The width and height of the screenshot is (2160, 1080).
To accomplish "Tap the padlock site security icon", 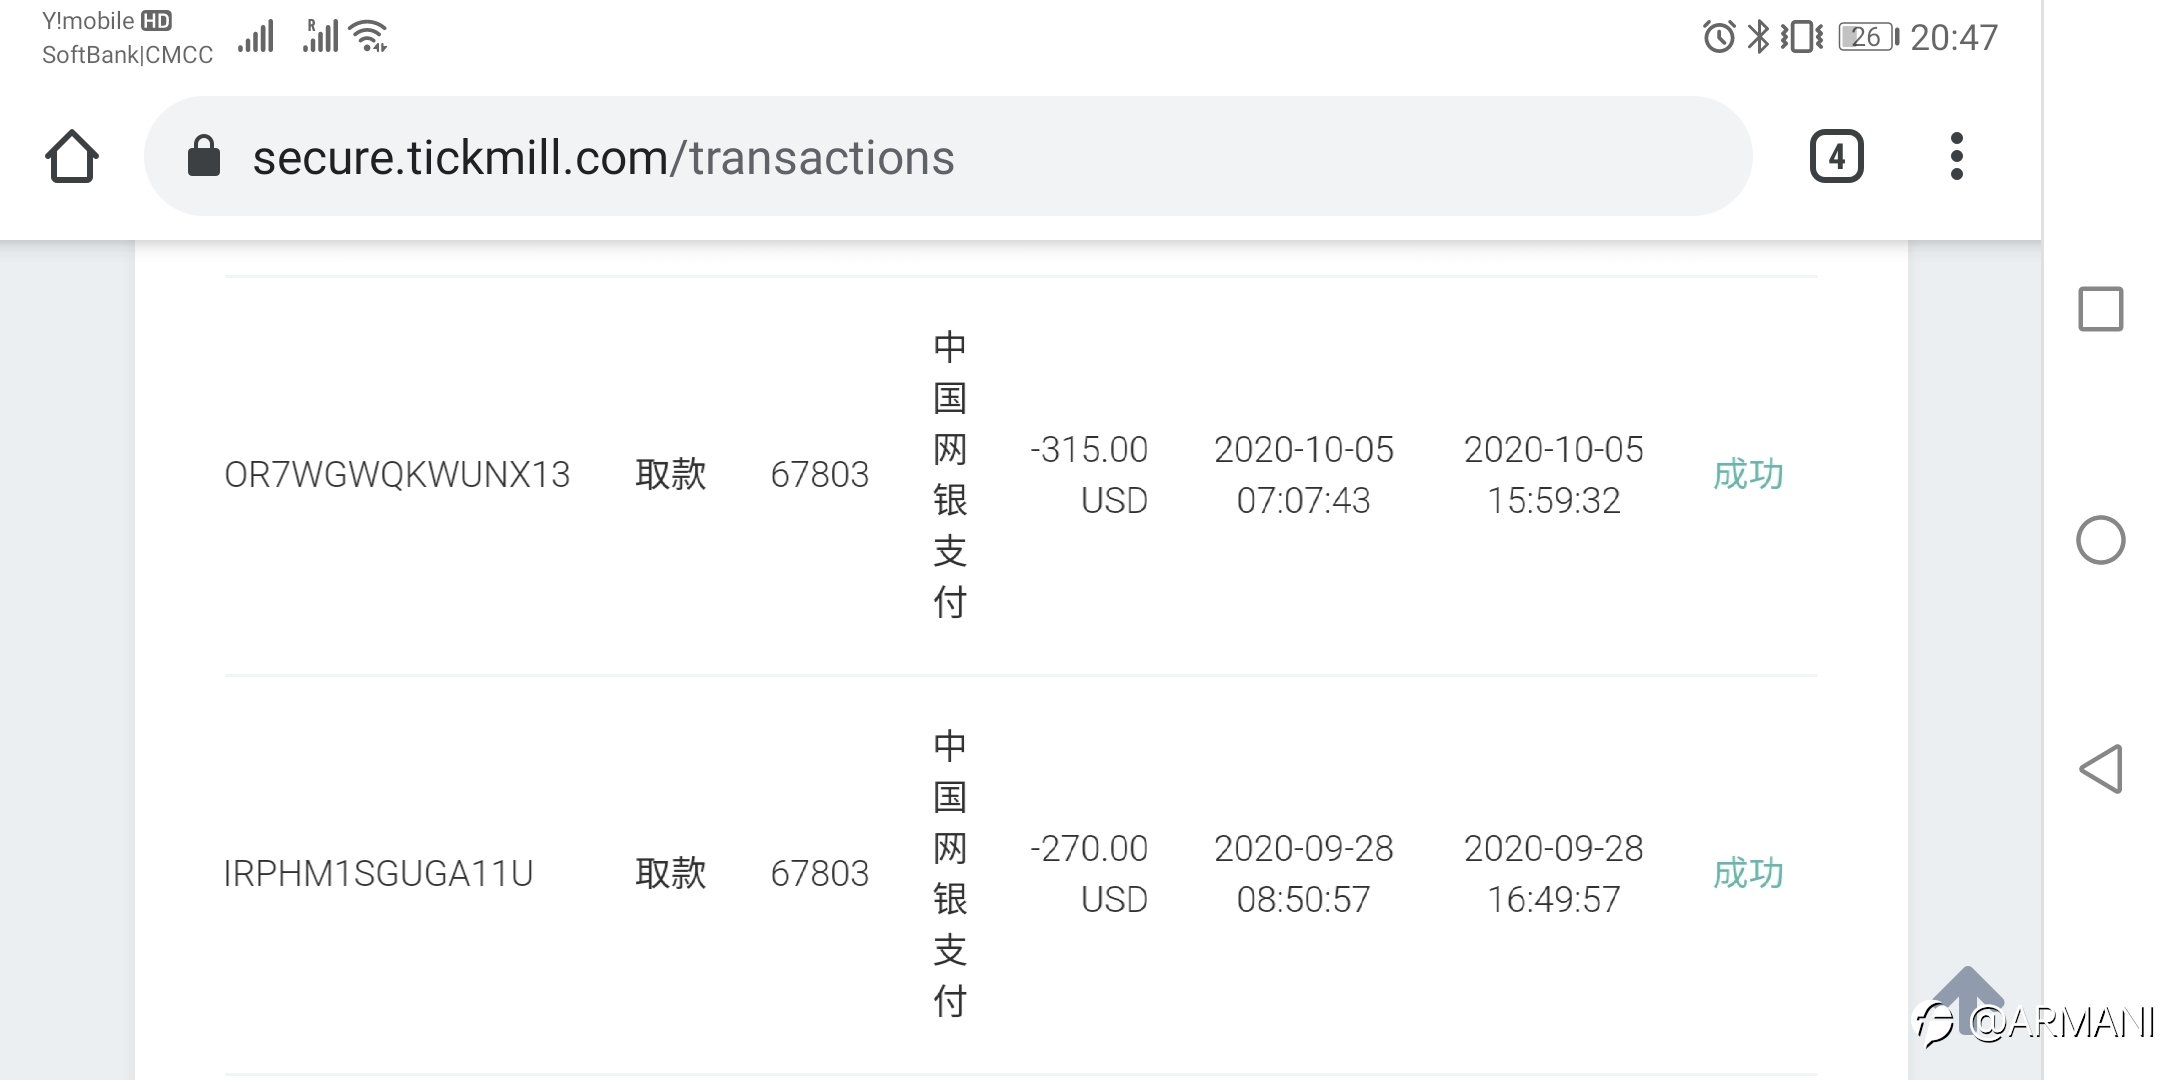I will (204, 156).
